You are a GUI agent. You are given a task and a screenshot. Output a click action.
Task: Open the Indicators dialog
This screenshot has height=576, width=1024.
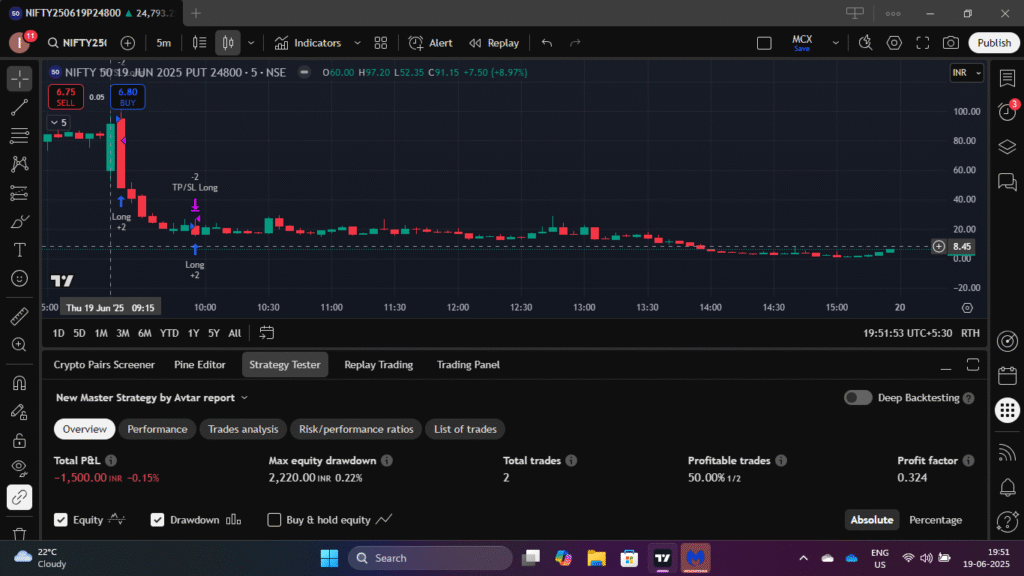pos(308,43)
